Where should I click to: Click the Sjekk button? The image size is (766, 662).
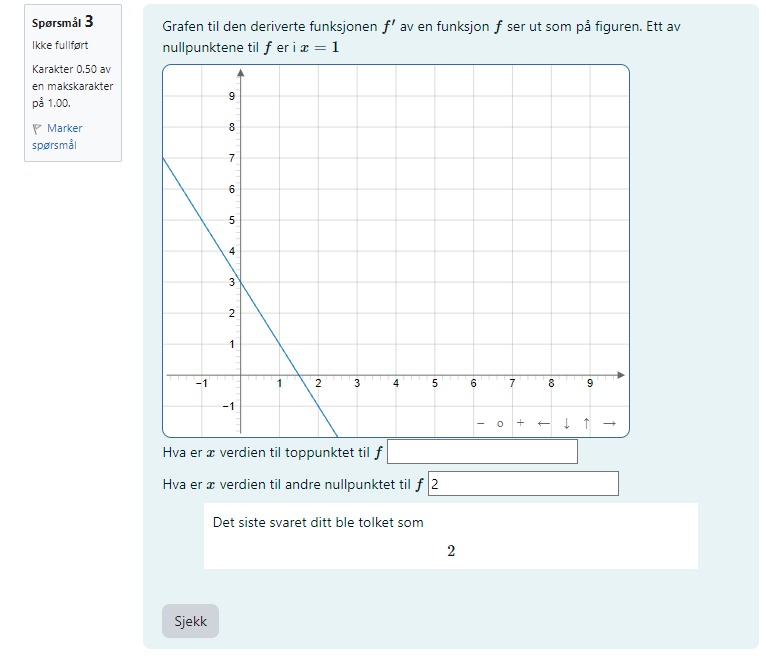tap(191, 621)
